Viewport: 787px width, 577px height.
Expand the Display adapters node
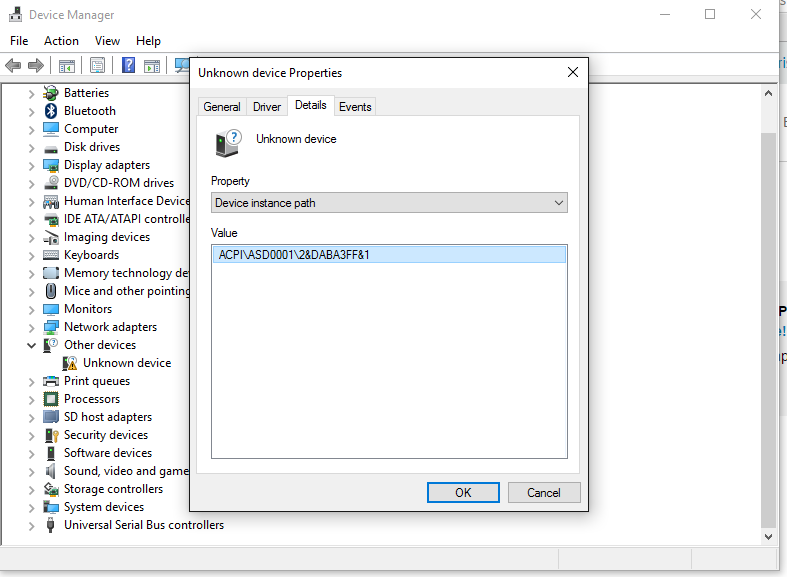(x=31, y=166)
